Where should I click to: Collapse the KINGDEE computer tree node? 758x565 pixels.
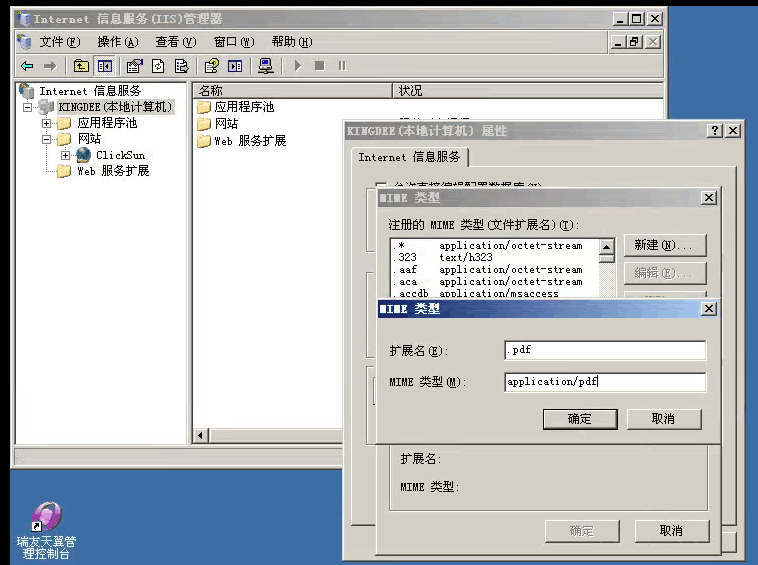[28, 107]
